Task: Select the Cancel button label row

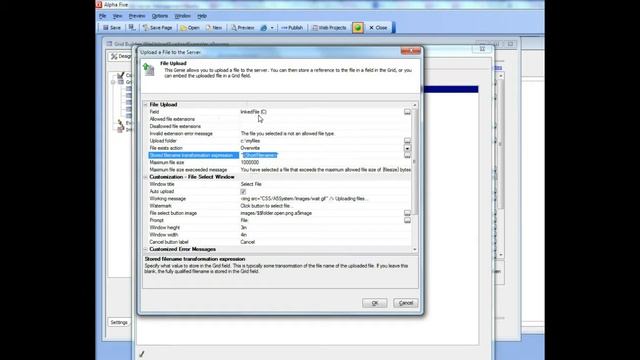Action: (x=280, y=242)
